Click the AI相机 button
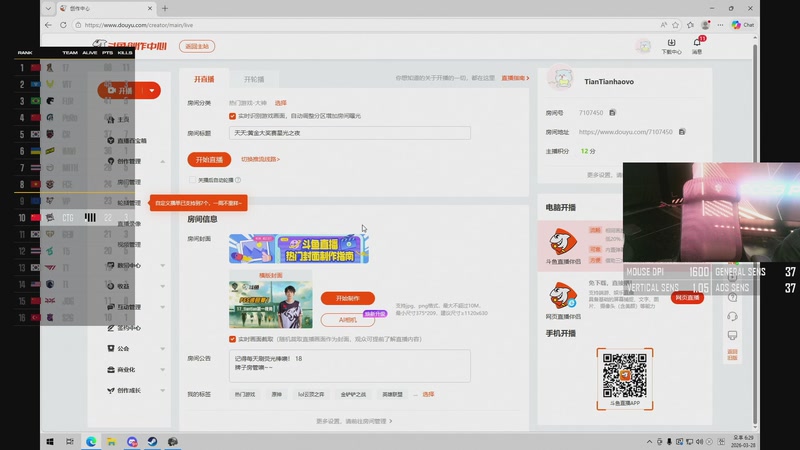 point(347,320)
